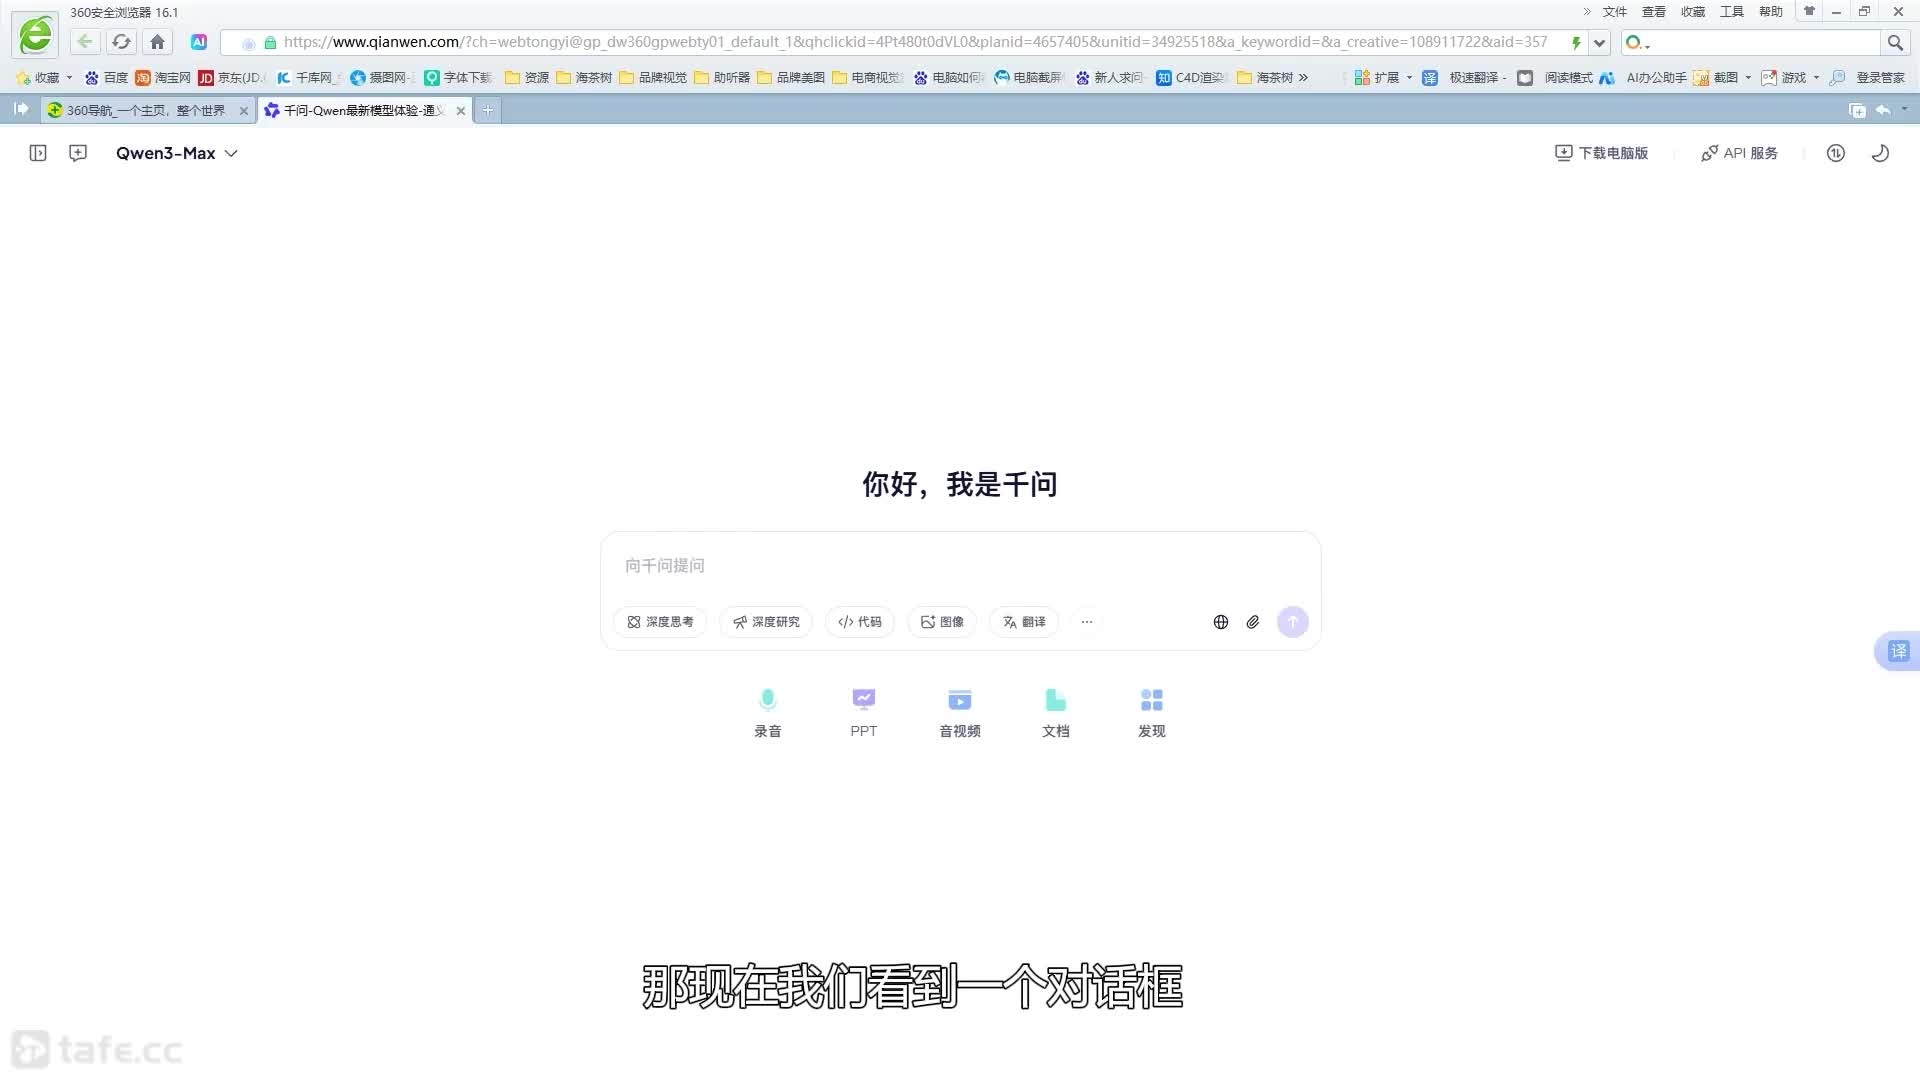Open 百度 bookmark
The image size is (1920, 1080).
pos(107,77)
